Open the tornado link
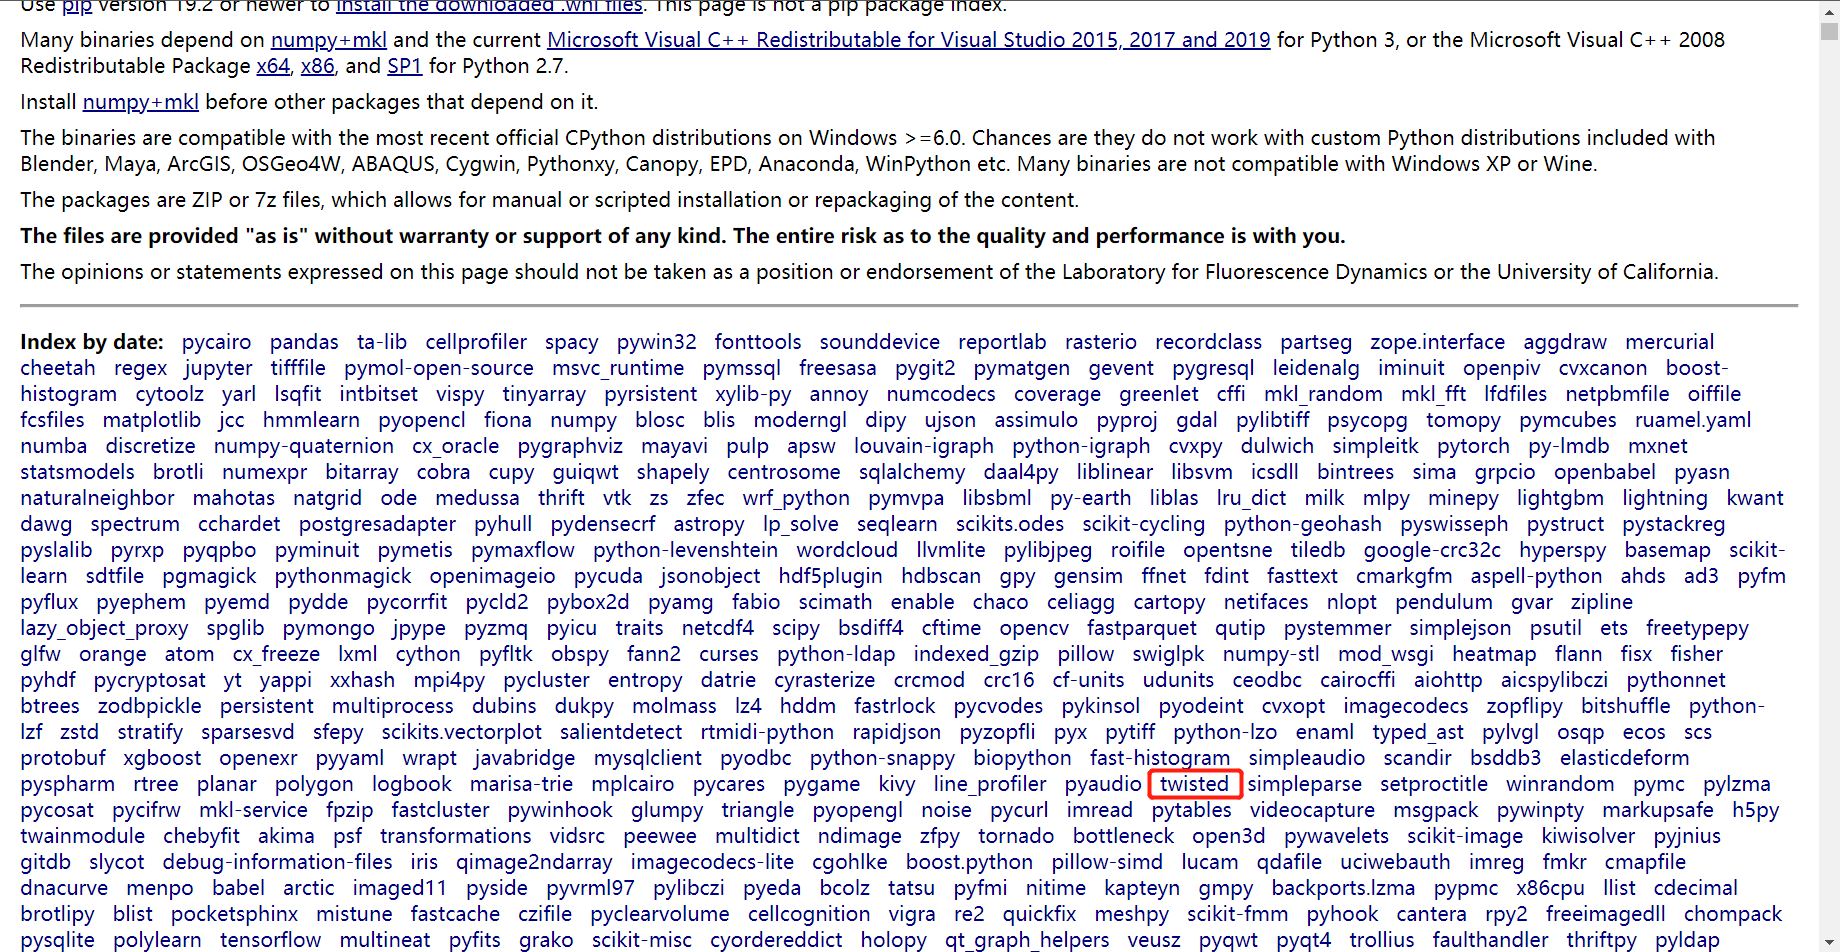Screen dimensions: 1840x952 pyautogui.click(x=1016, y=836)
